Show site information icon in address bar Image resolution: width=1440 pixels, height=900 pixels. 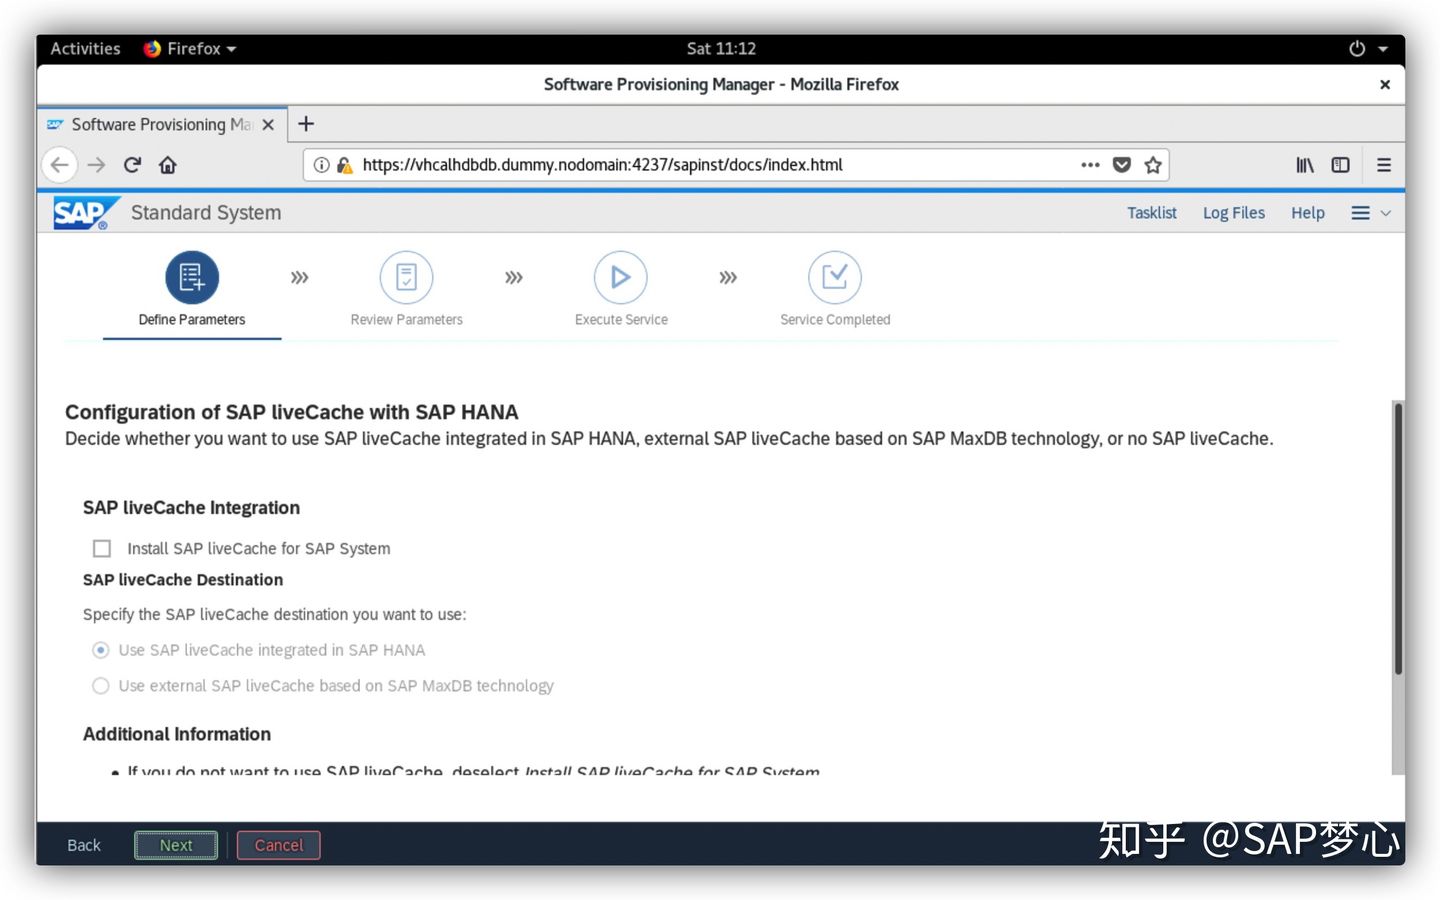tap(321, 165)
